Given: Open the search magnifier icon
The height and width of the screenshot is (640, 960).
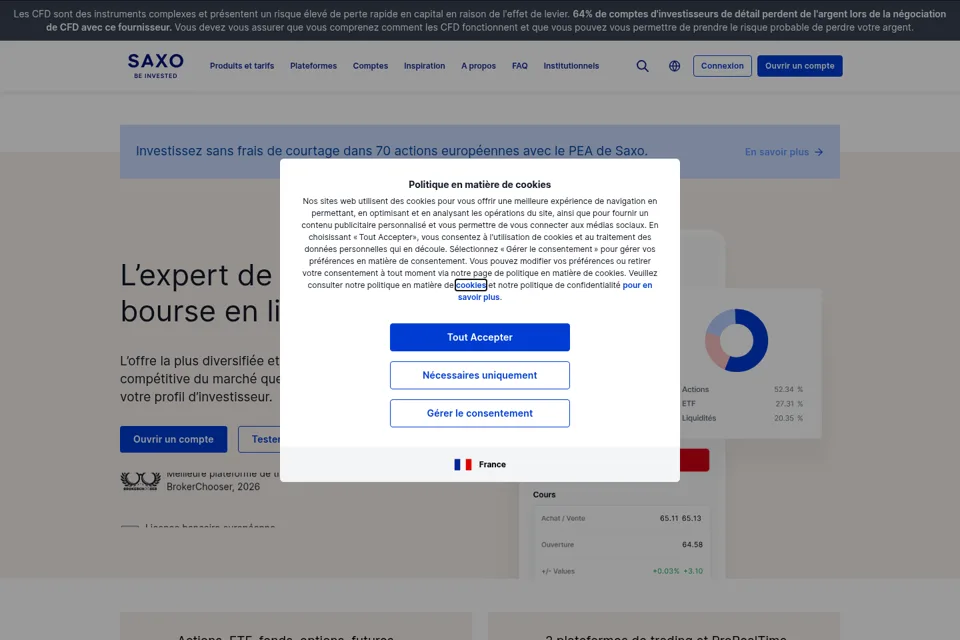Looking at the screenshot, I should pos(642,66).
